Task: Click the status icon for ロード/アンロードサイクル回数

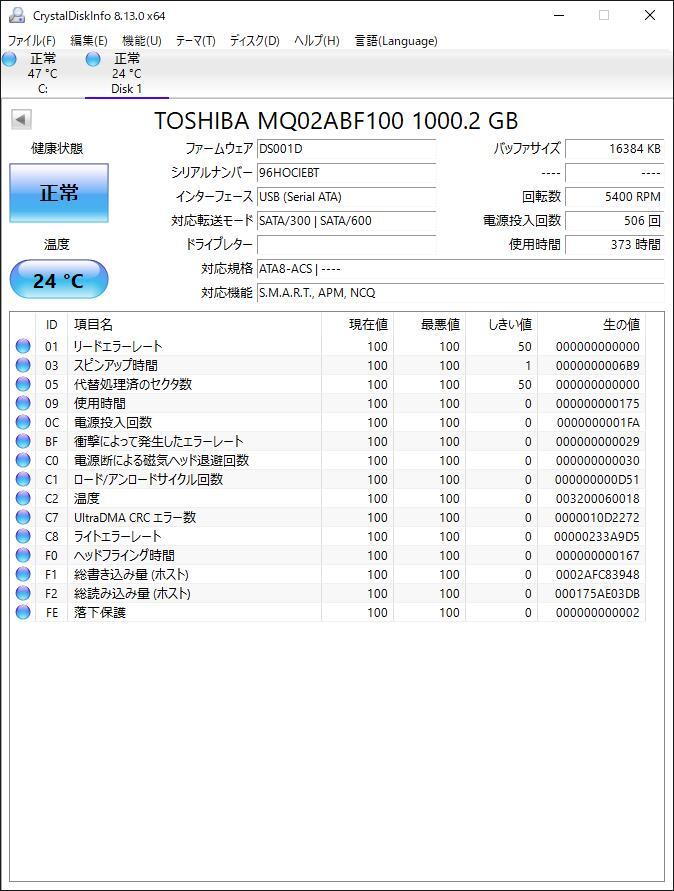Action: (x=23, y=479)
